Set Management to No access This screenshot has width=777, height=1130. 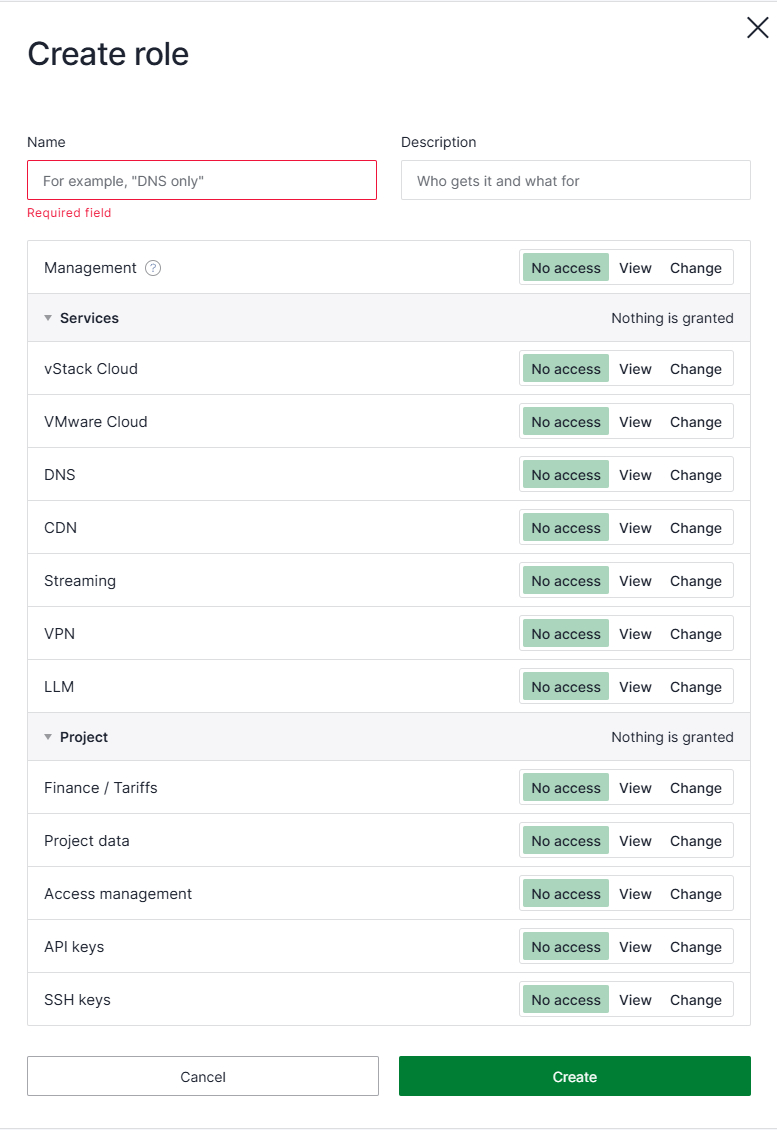(566, 268)
